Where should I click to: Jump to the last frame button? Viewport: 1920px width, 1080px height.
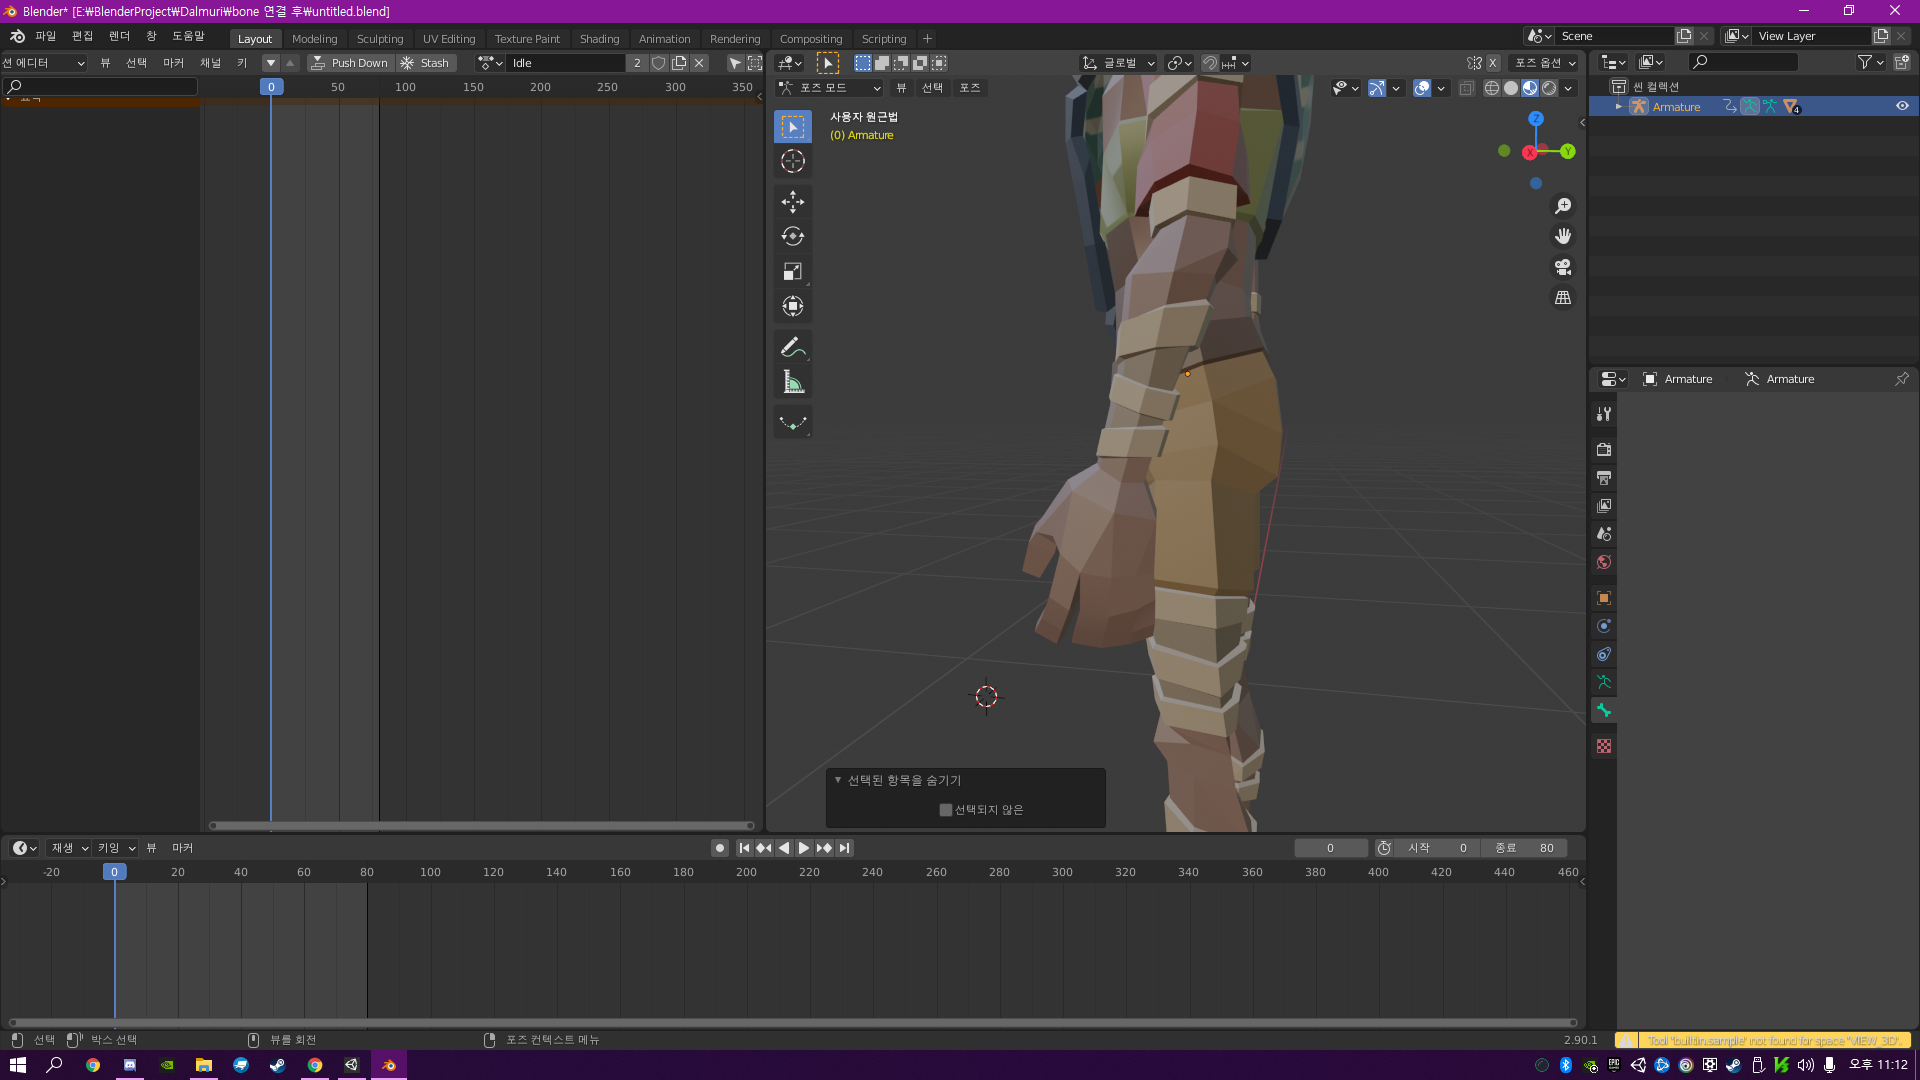[844, 848]
